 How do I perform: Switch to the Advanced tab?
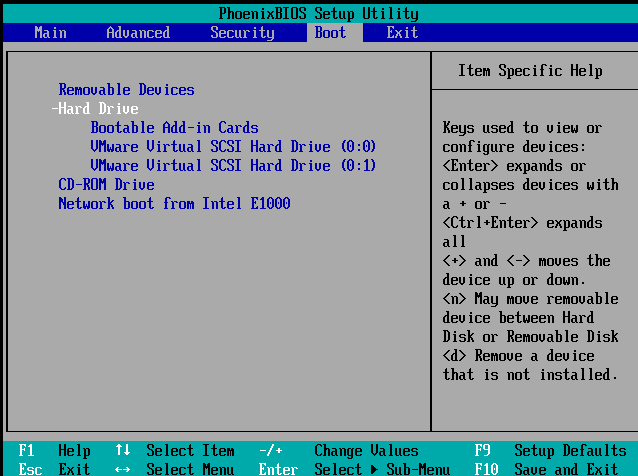pyautogui.click(x=138, y=33)
